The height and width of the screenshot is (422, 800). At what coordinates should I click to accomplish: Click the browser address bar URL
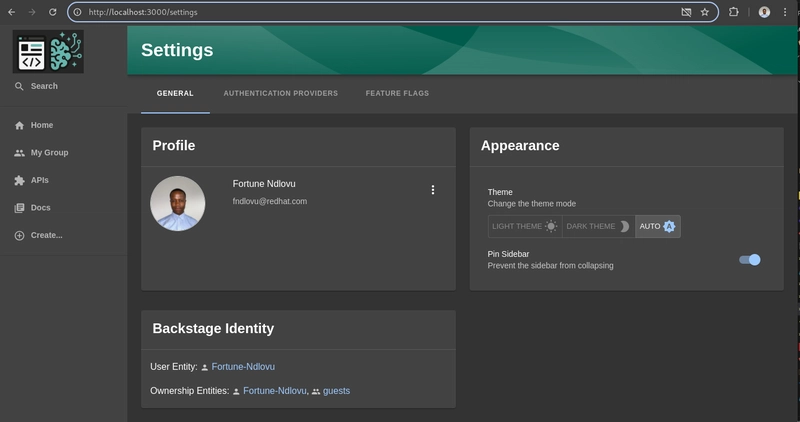tap(143, 12)
